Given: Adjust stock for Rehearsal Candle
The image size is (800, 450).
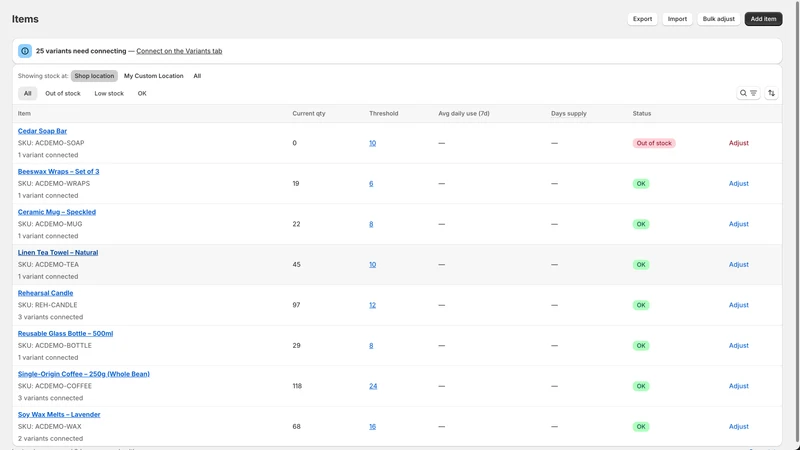Looking at the screenshot, I should coord(739,305).
